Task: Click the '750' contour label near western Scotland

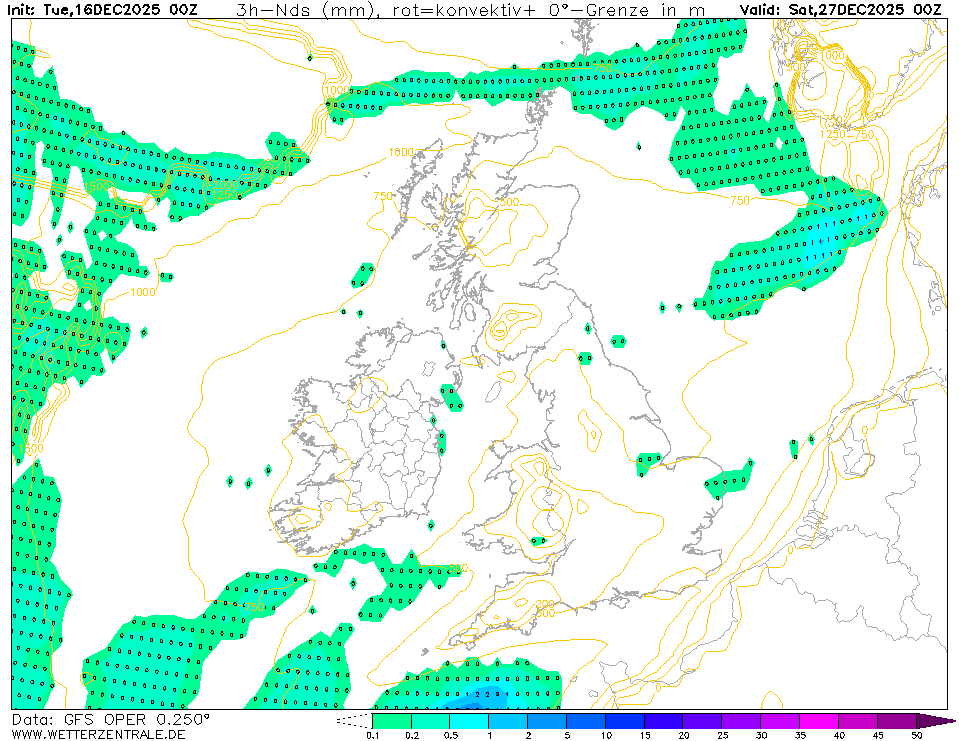Action: (x=384, y=196)
